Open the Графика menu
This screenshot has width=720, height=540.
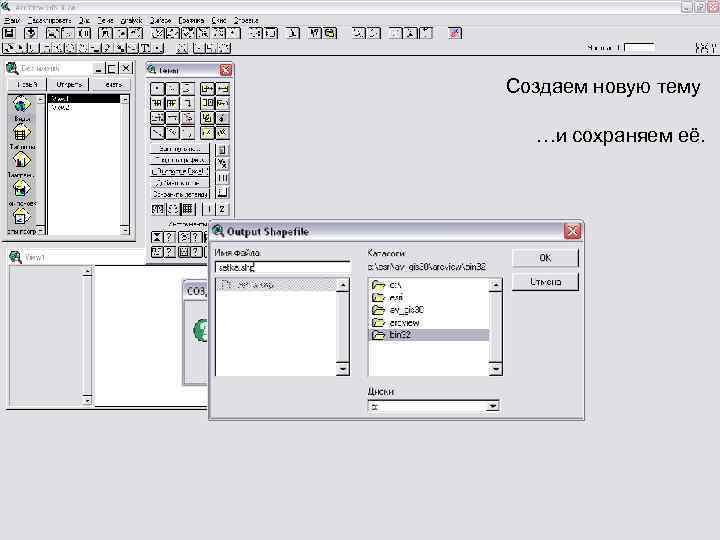tap(191, 20)
